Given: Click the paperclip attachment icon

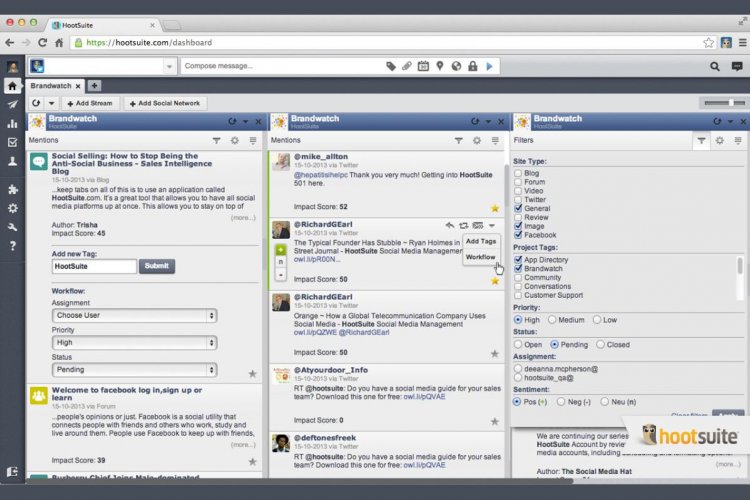Looking at the screenshot, I should coord(407,66).
